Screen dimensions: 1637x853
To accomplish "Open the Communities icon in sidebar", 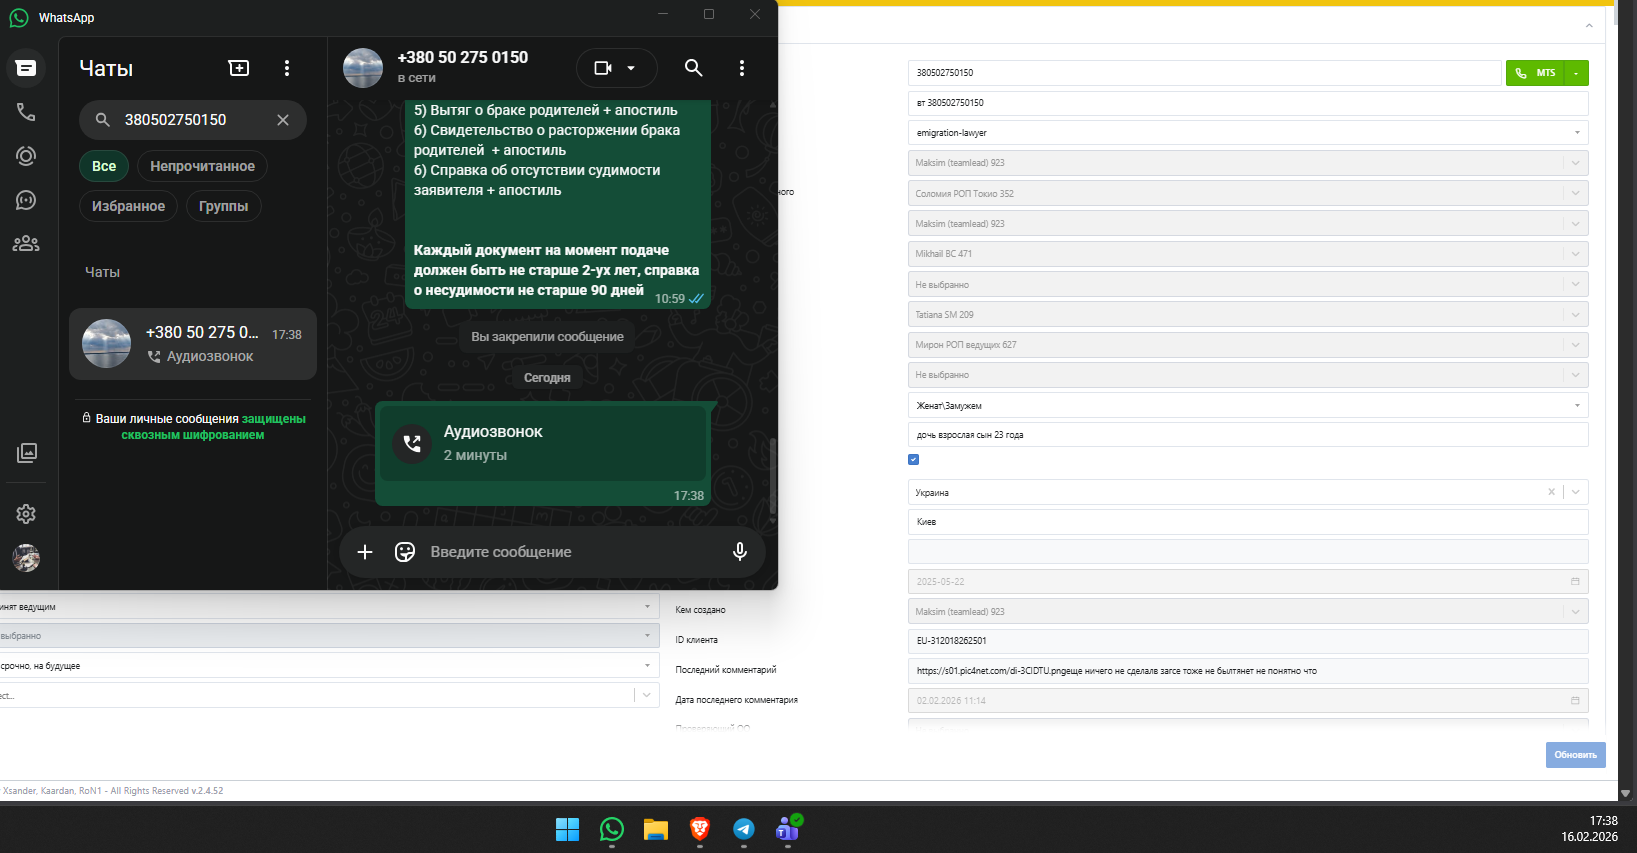I will pyautogui.click(x=26, y=243).
